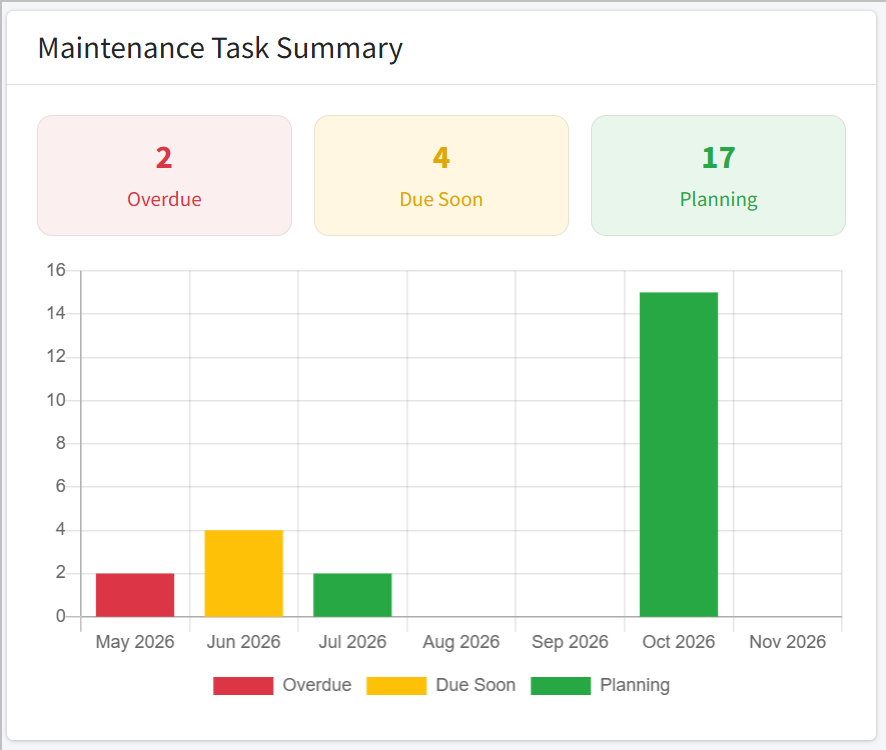Click the Maintenance Task Summary title
Viewport: 886px width, 750px height.
pos(220,48)
